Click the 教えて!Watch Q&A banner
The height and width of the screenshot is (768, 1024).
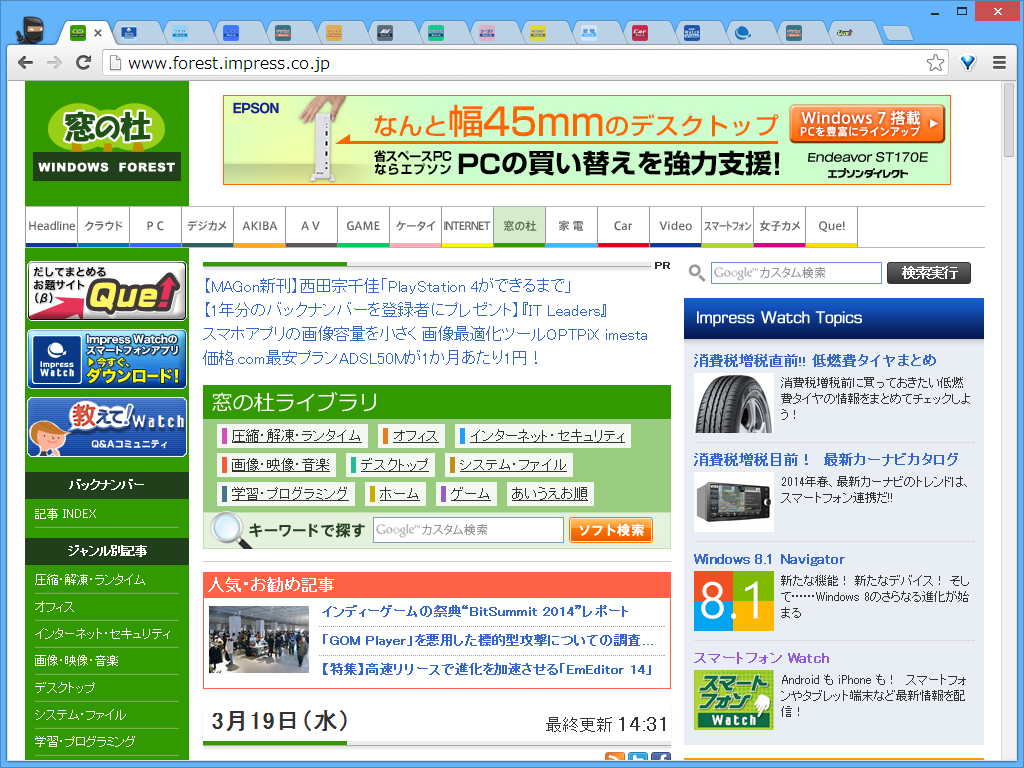pos(106,427)
